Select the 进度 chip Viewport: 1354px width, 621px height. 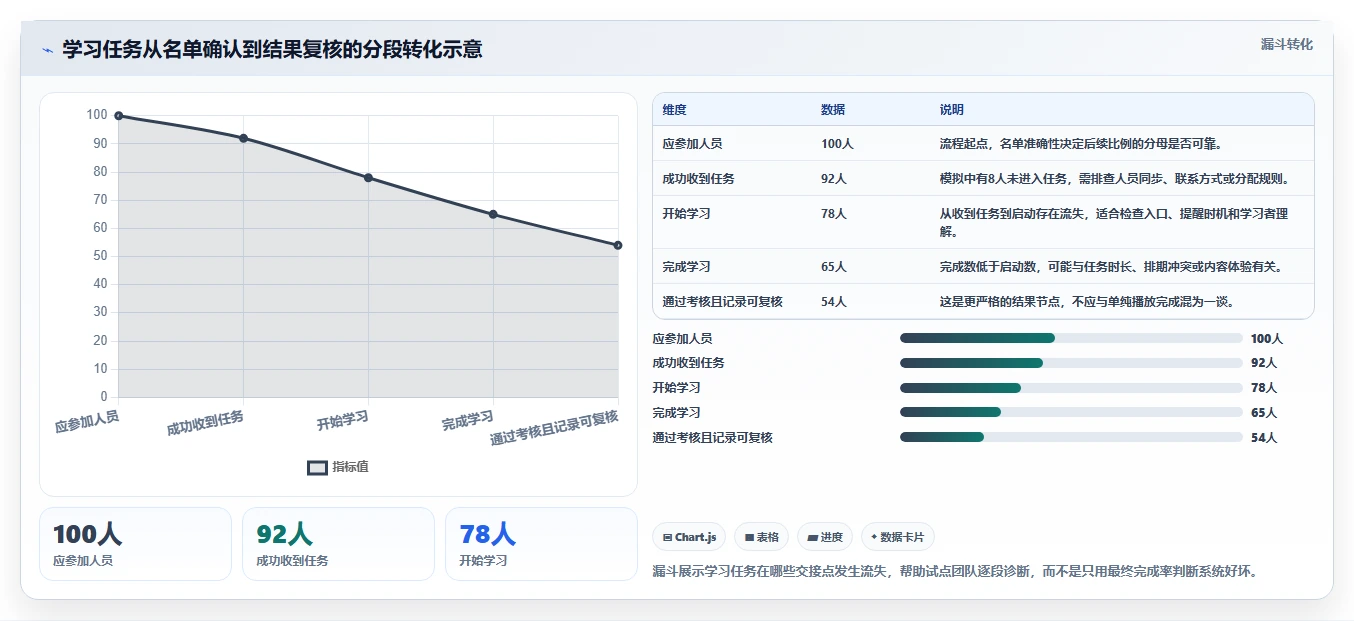(x=825, y=537)
